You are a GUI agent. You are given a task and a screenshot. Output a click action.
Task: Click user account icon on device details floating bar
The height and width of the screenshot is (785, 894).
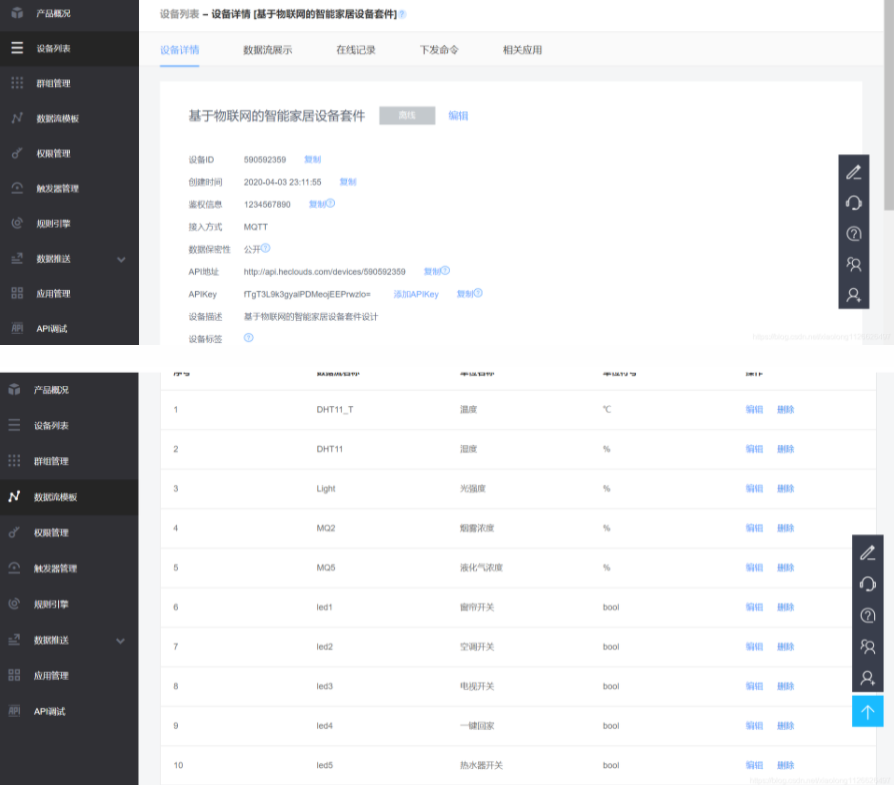pos(854,295)
